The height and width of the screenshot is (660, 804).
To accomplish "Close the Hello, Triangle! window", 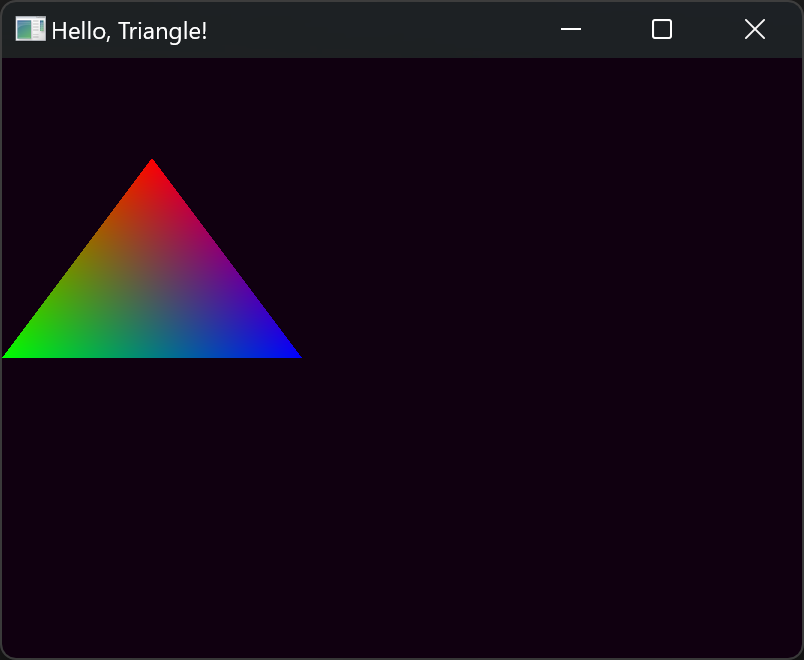I will 755,30.
